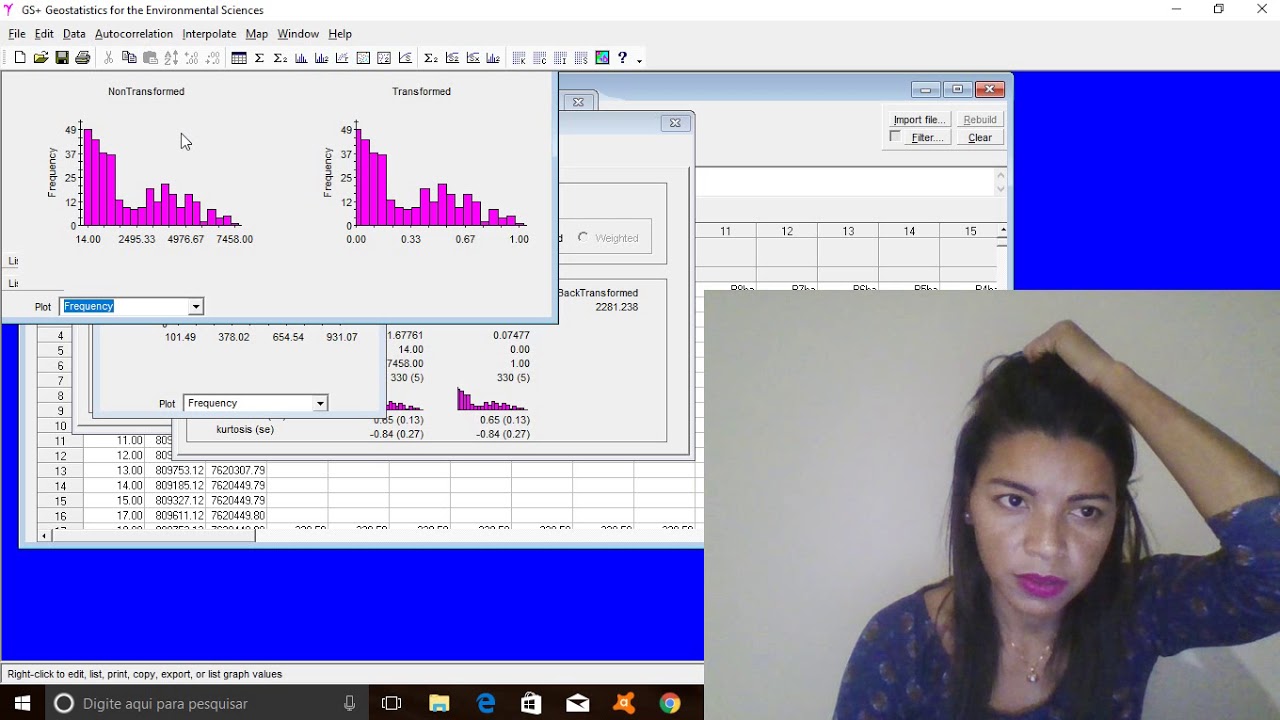Viewport: 1280px width, 720px height.
Task: Click the Save diskette toolbar icon
Action: pos(62,58)
